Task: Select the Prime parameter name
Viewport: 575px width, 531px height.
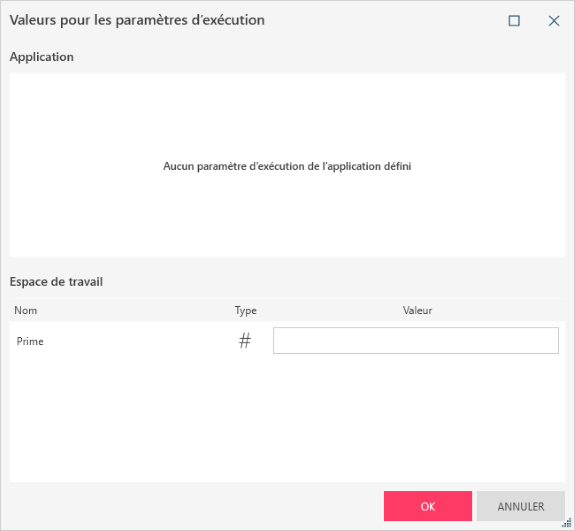Action: (30, 341)
